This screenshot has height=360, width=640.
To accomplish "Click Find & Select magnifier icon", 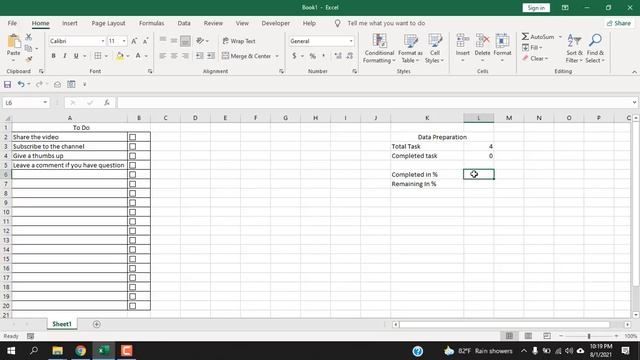I will pos(595,41).
